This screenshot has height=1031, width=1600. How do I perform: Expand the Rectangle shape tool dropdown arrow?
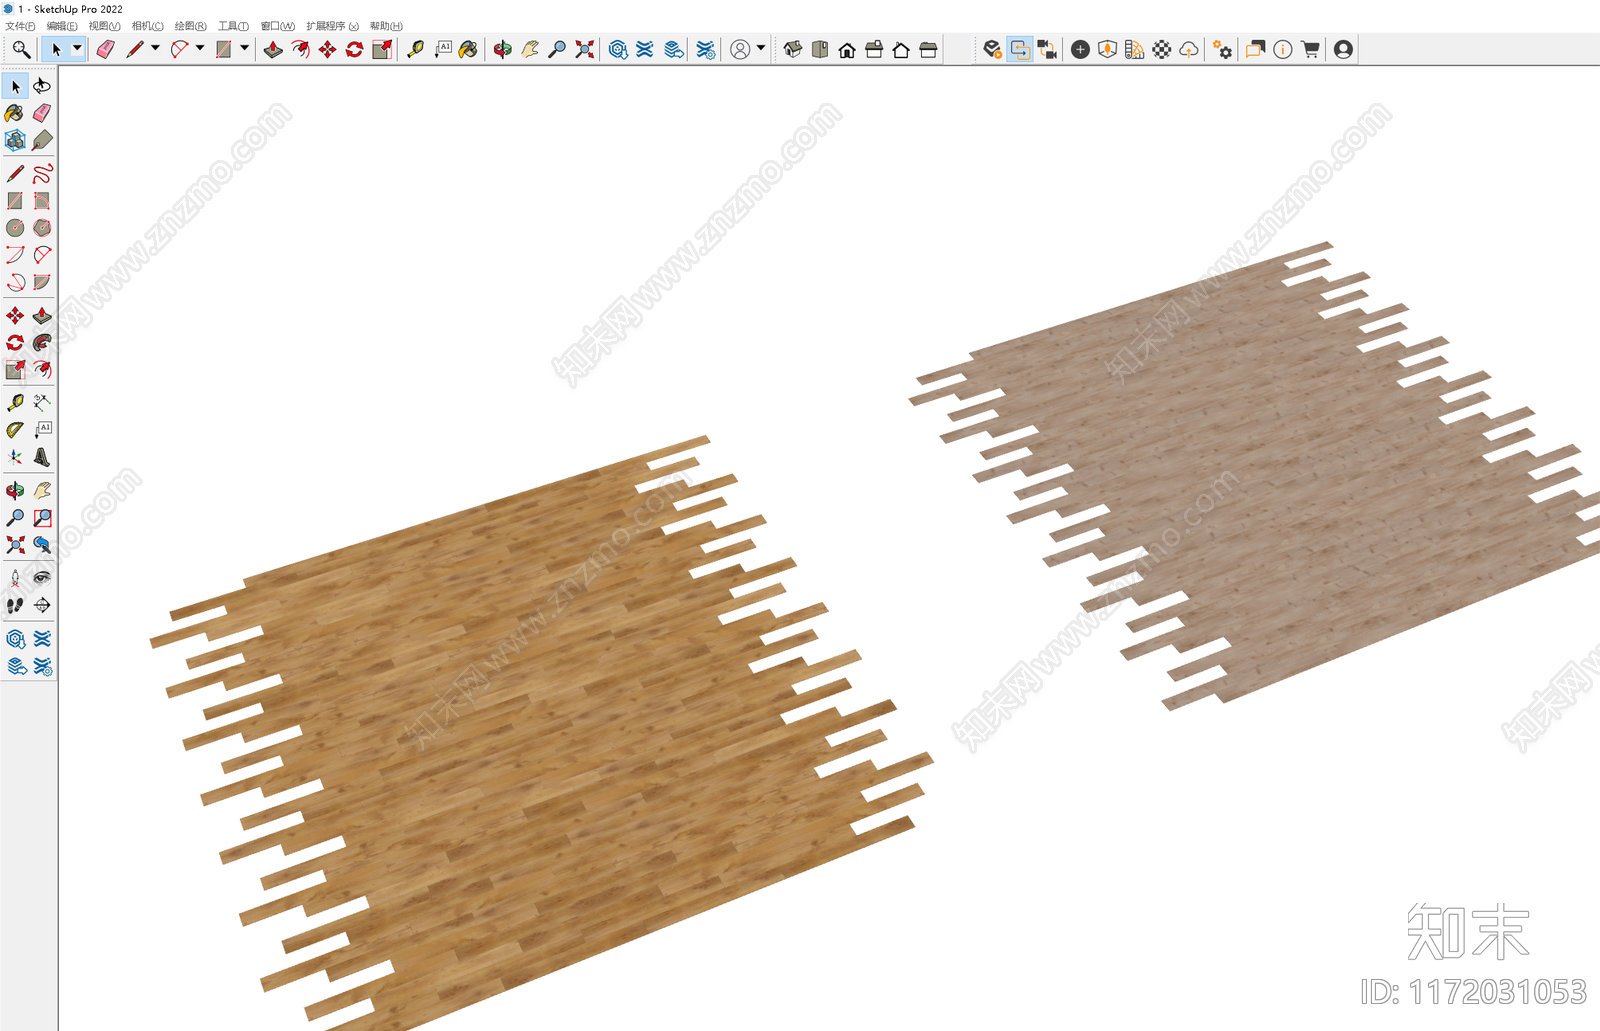tap(245, 48)
